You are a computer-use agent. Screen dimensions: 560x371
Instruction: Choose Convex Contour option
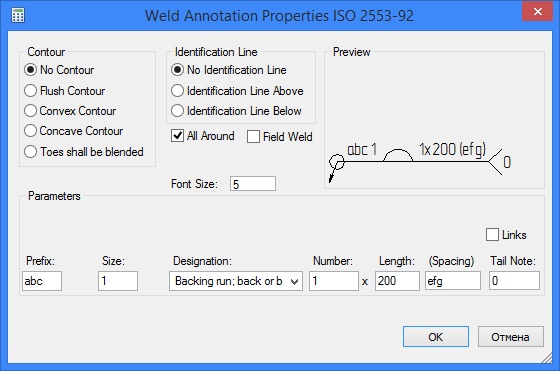tap(30, 111)
